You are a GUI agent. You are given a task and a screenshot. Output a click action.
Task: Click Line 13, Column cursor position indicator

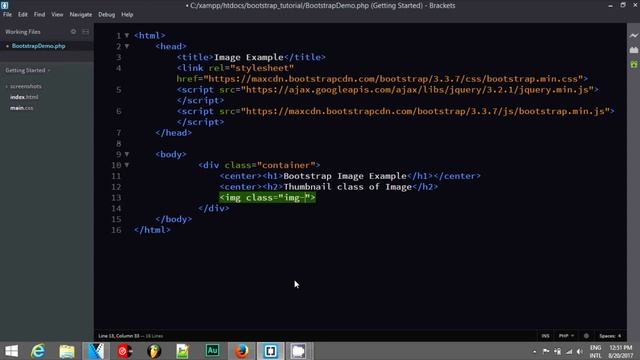(119, 336)
